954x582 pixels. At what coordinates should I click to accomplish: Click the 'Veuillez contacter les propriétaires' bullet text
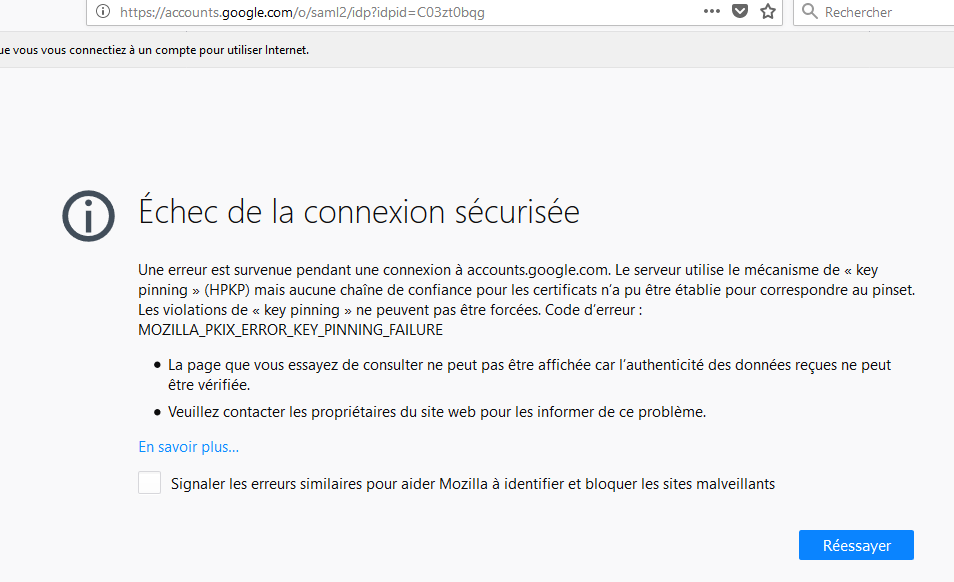coord(437,412)
